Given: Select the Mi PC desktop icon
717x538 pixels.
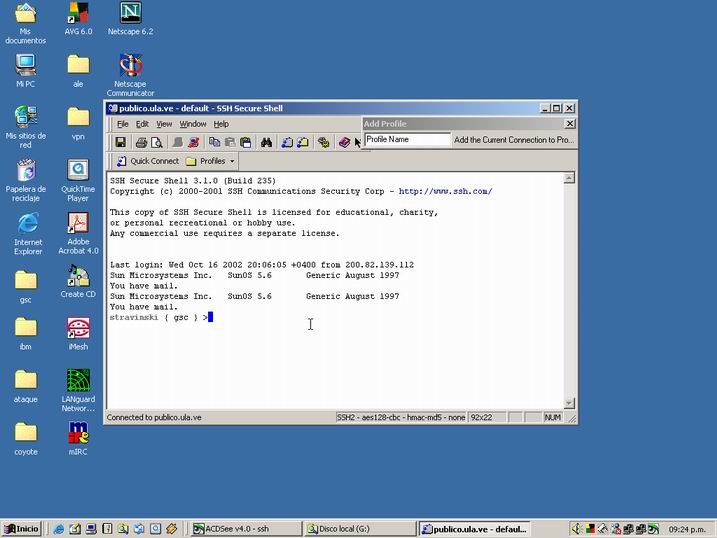Looking at the screenshot, I should 26,71.
